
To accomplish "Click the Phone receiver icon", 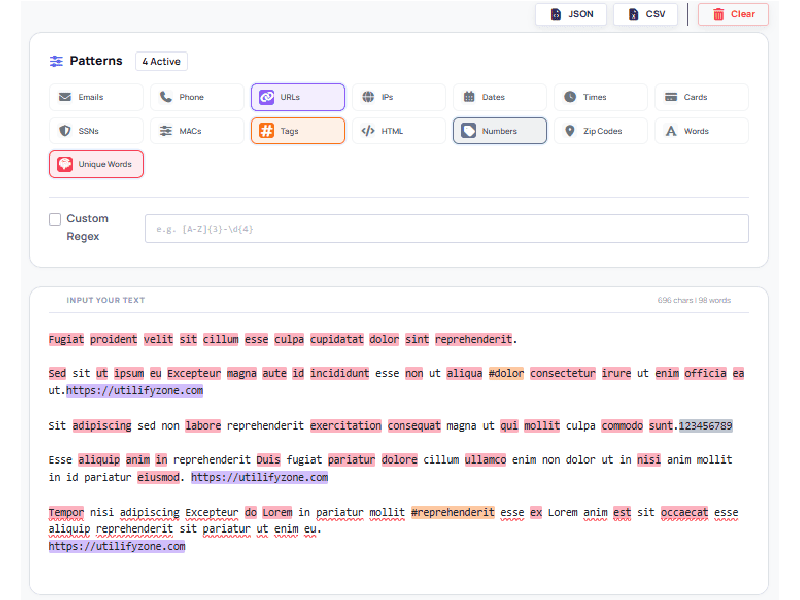I will point(165,96).
